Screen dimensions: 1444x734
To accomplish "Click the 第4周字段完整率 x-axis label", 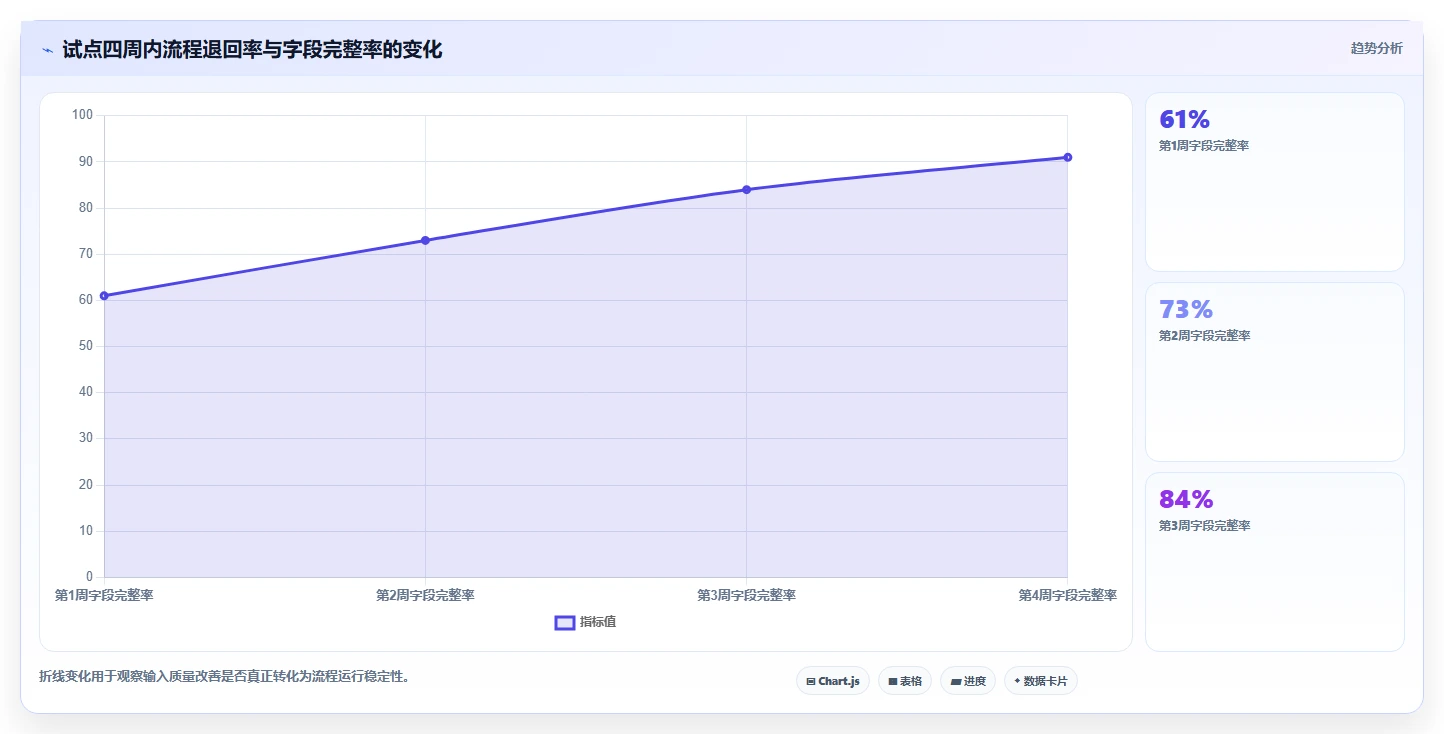I will [1067, 595].
